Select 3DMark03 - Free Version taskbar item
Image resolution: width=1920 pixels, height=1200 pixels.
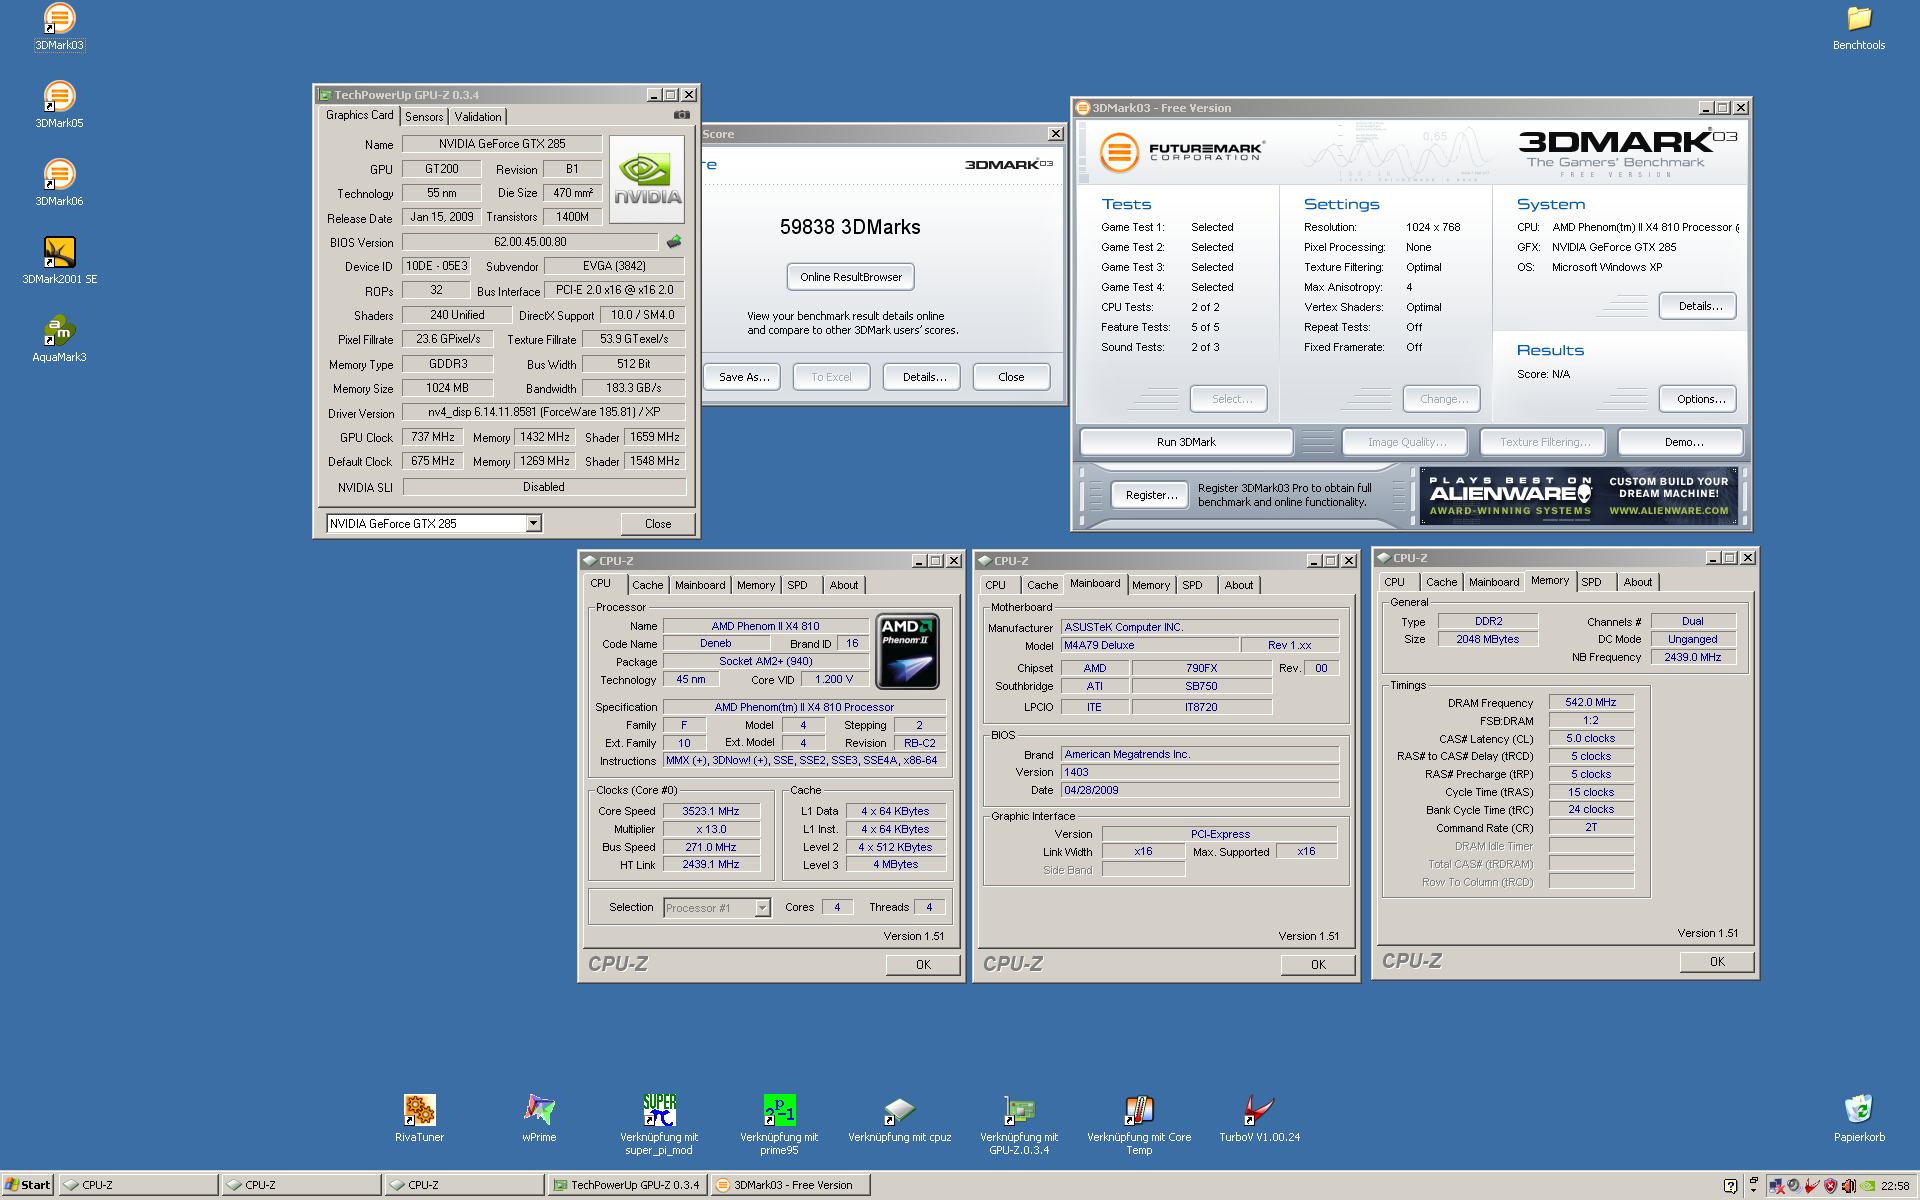pos(791,1185)
